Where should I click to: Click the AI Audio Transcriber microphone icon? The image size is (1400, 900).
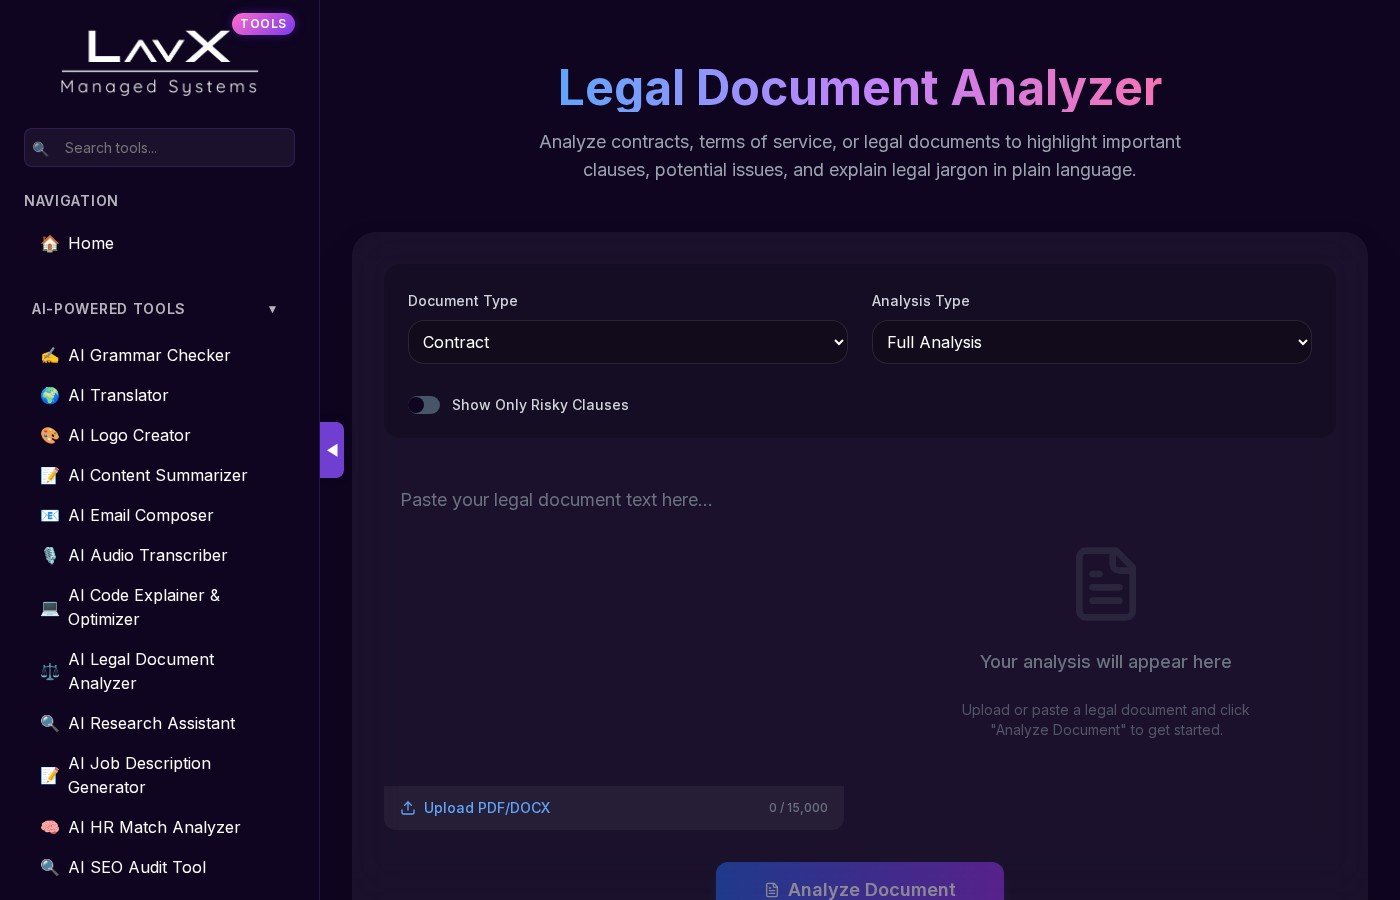pos(50,555)
